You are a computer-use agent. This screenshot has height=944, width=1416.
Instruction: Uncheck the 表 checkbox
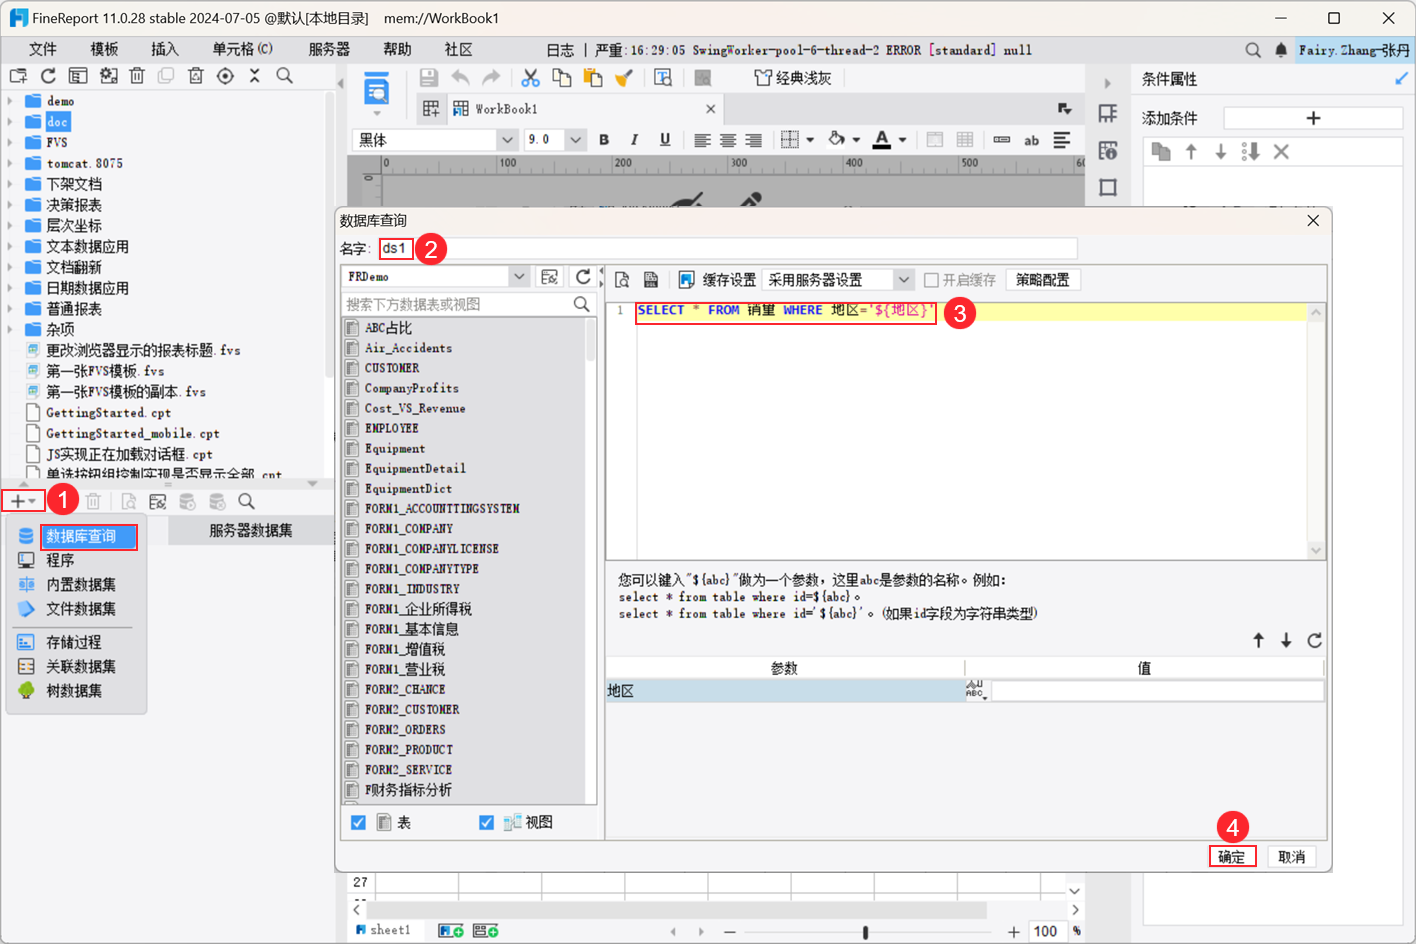point(359,822)
